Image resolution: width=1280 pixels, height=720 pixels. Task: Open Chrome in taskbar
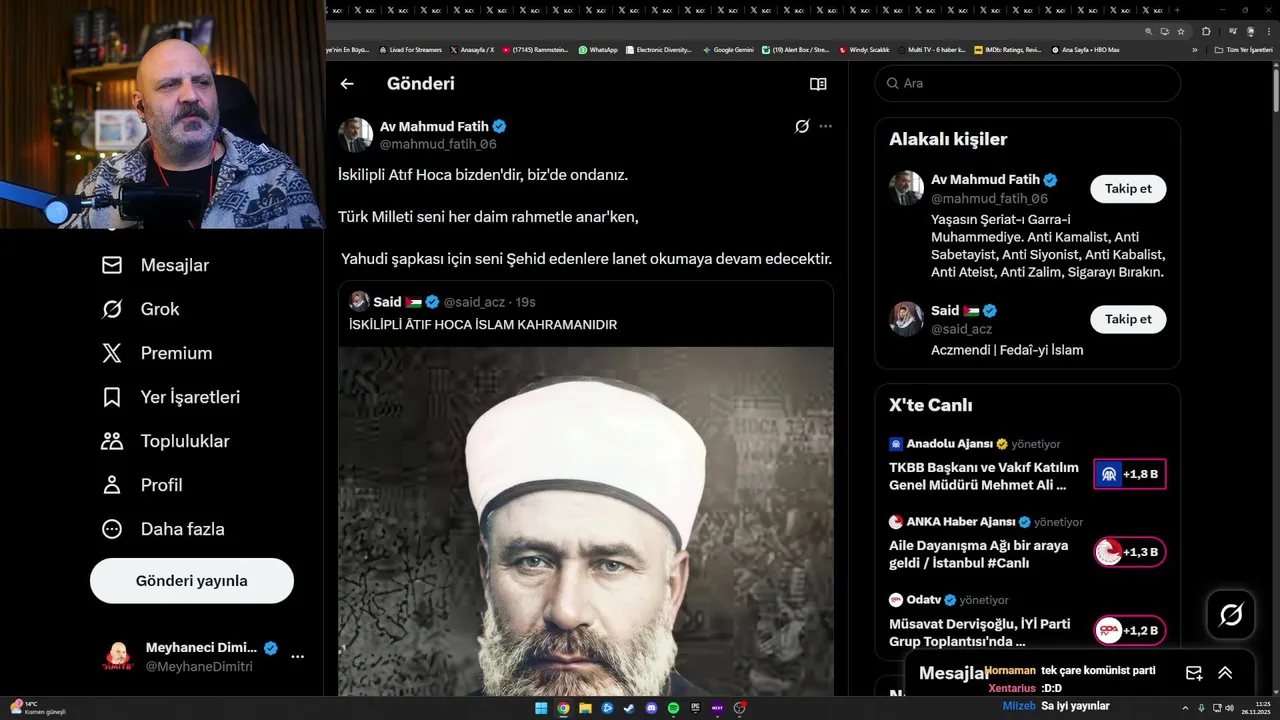point(563,708)
